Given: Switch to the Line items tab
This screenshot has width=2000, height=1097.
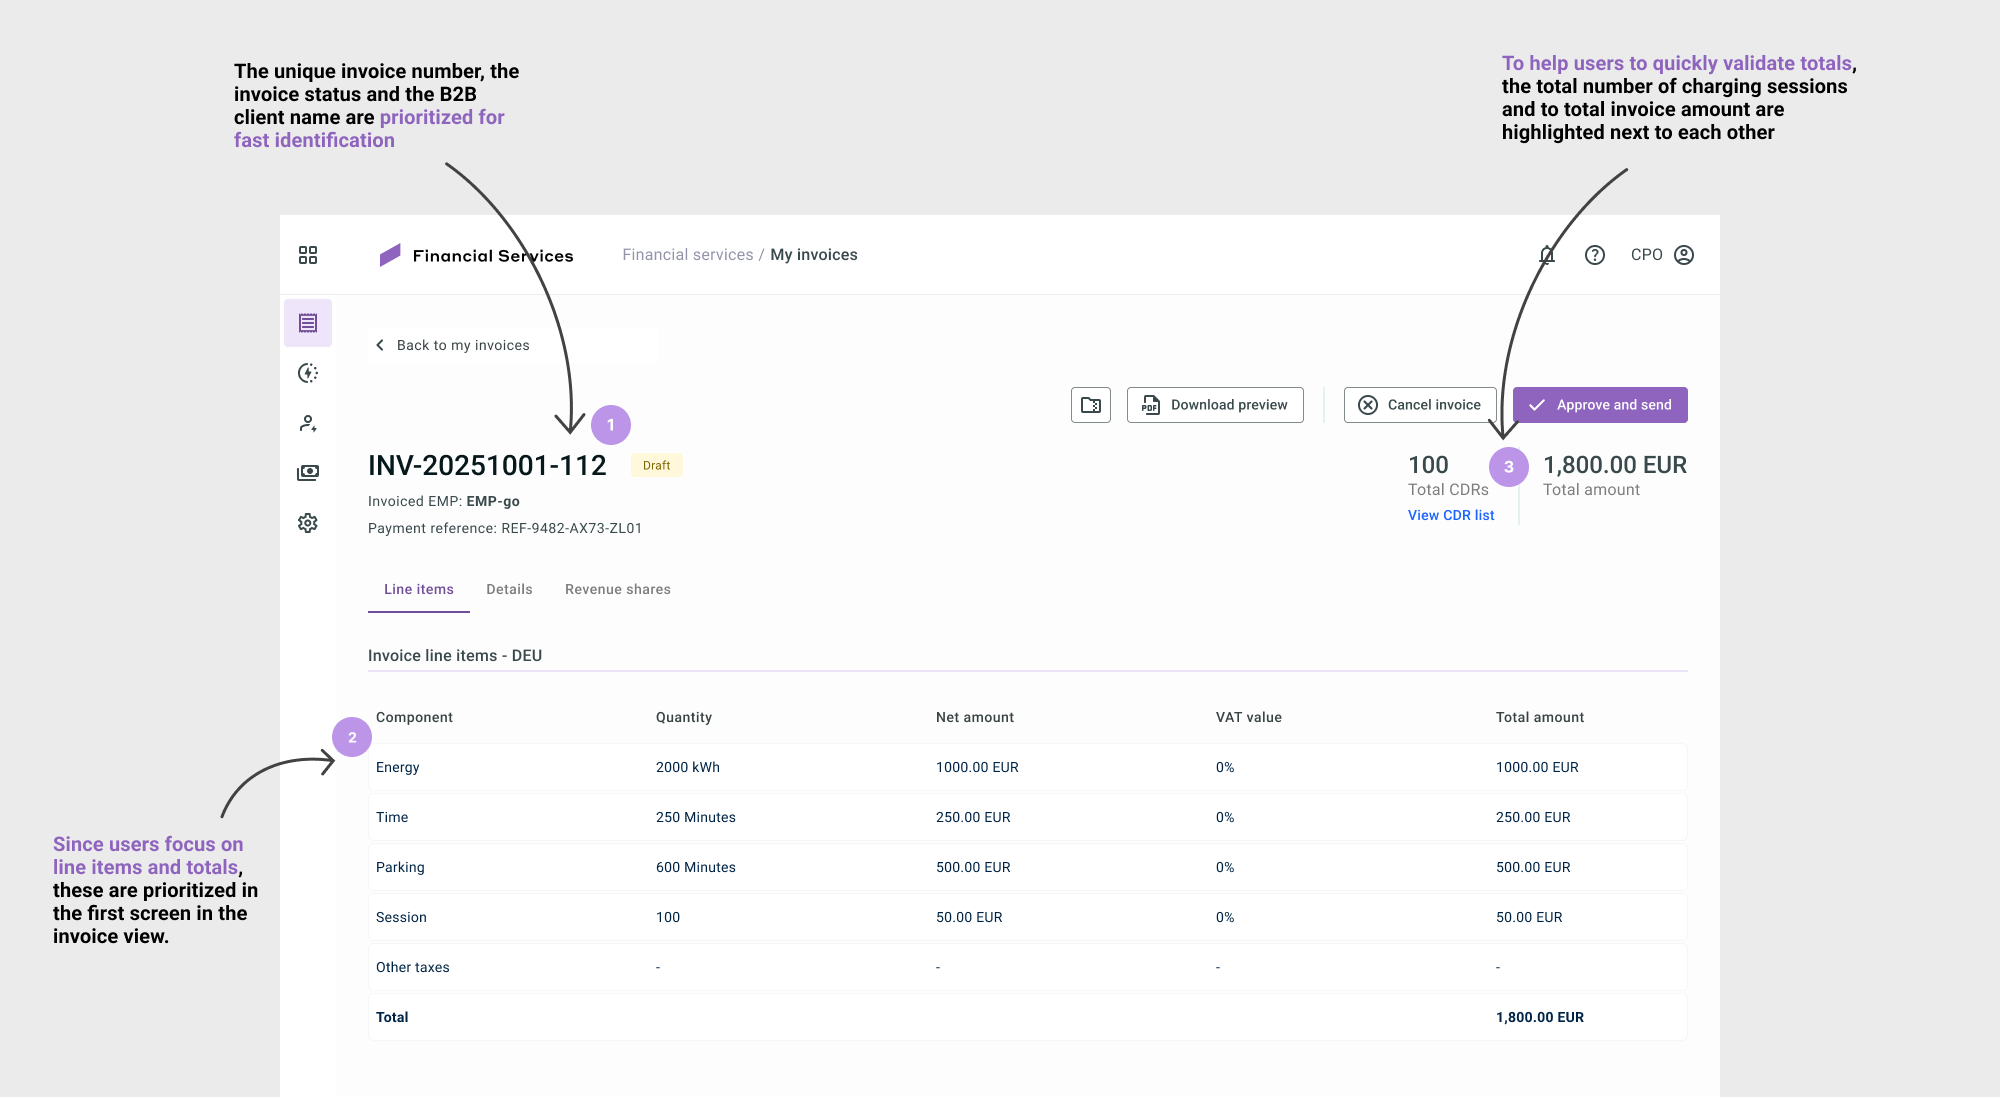Looking at the screenshot, I should pyautogui.click(x=419, y=589).
